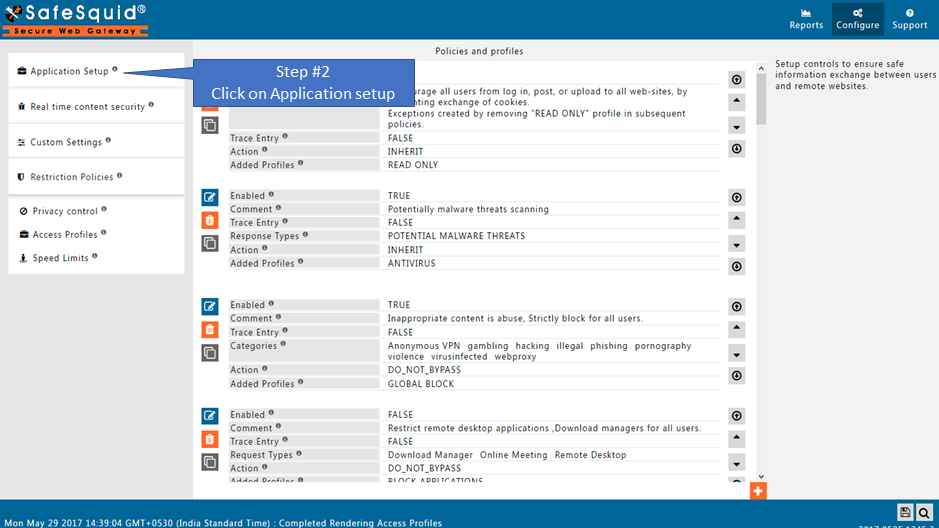Move ANTIVIRUS policy to top
Screen dimensions: 939x528
pyautogui.click(x=737, y=198)
